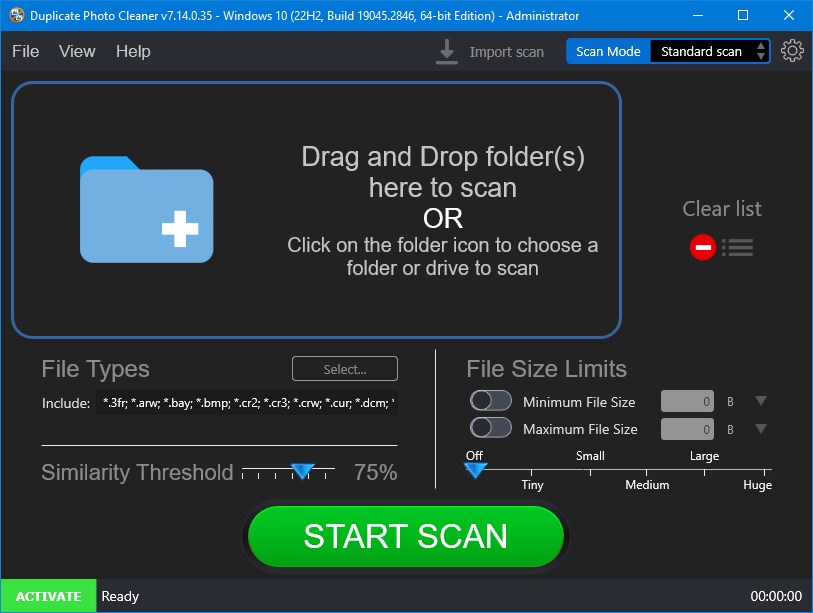Viewport: 813px width, 613px height.
Task: Click the ACTIVATE button
Action: (47, 595)
